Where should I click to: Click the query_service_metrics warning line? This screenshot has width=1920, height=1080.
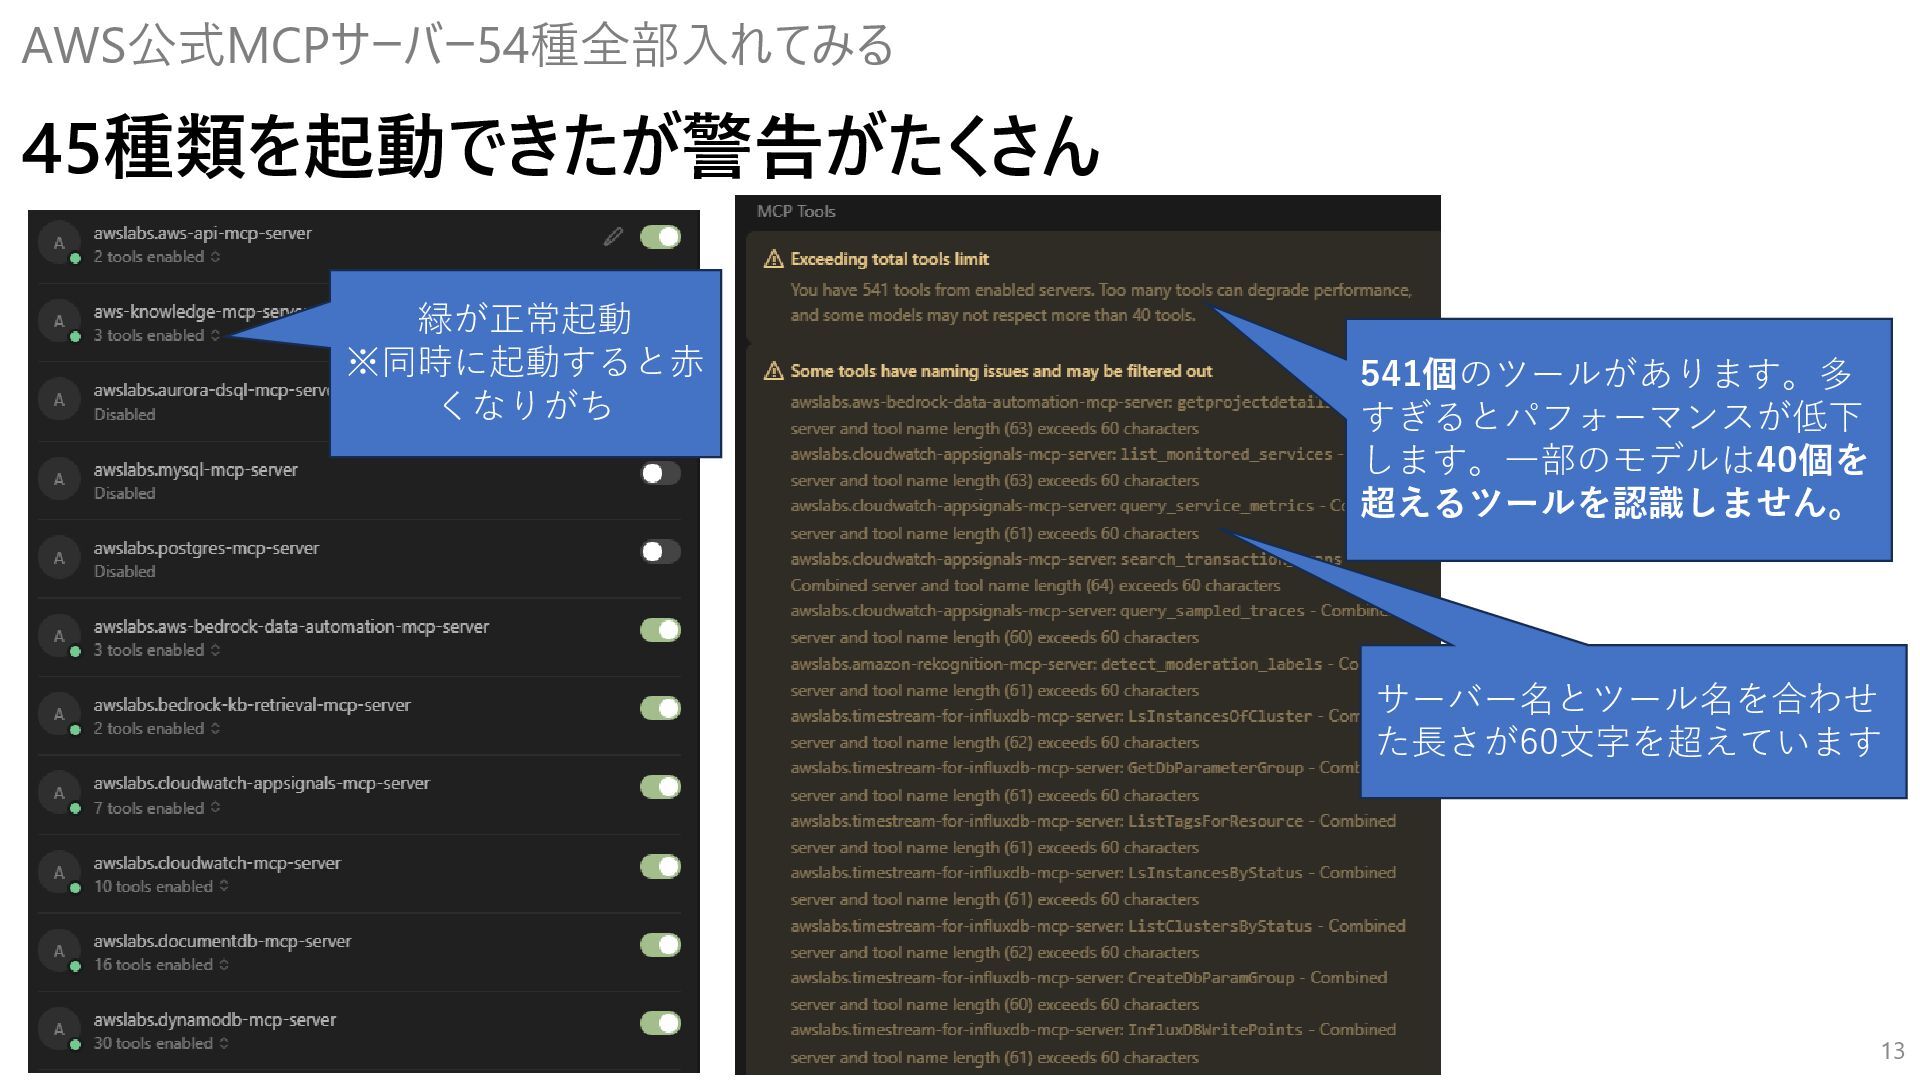pos(1067,519)
